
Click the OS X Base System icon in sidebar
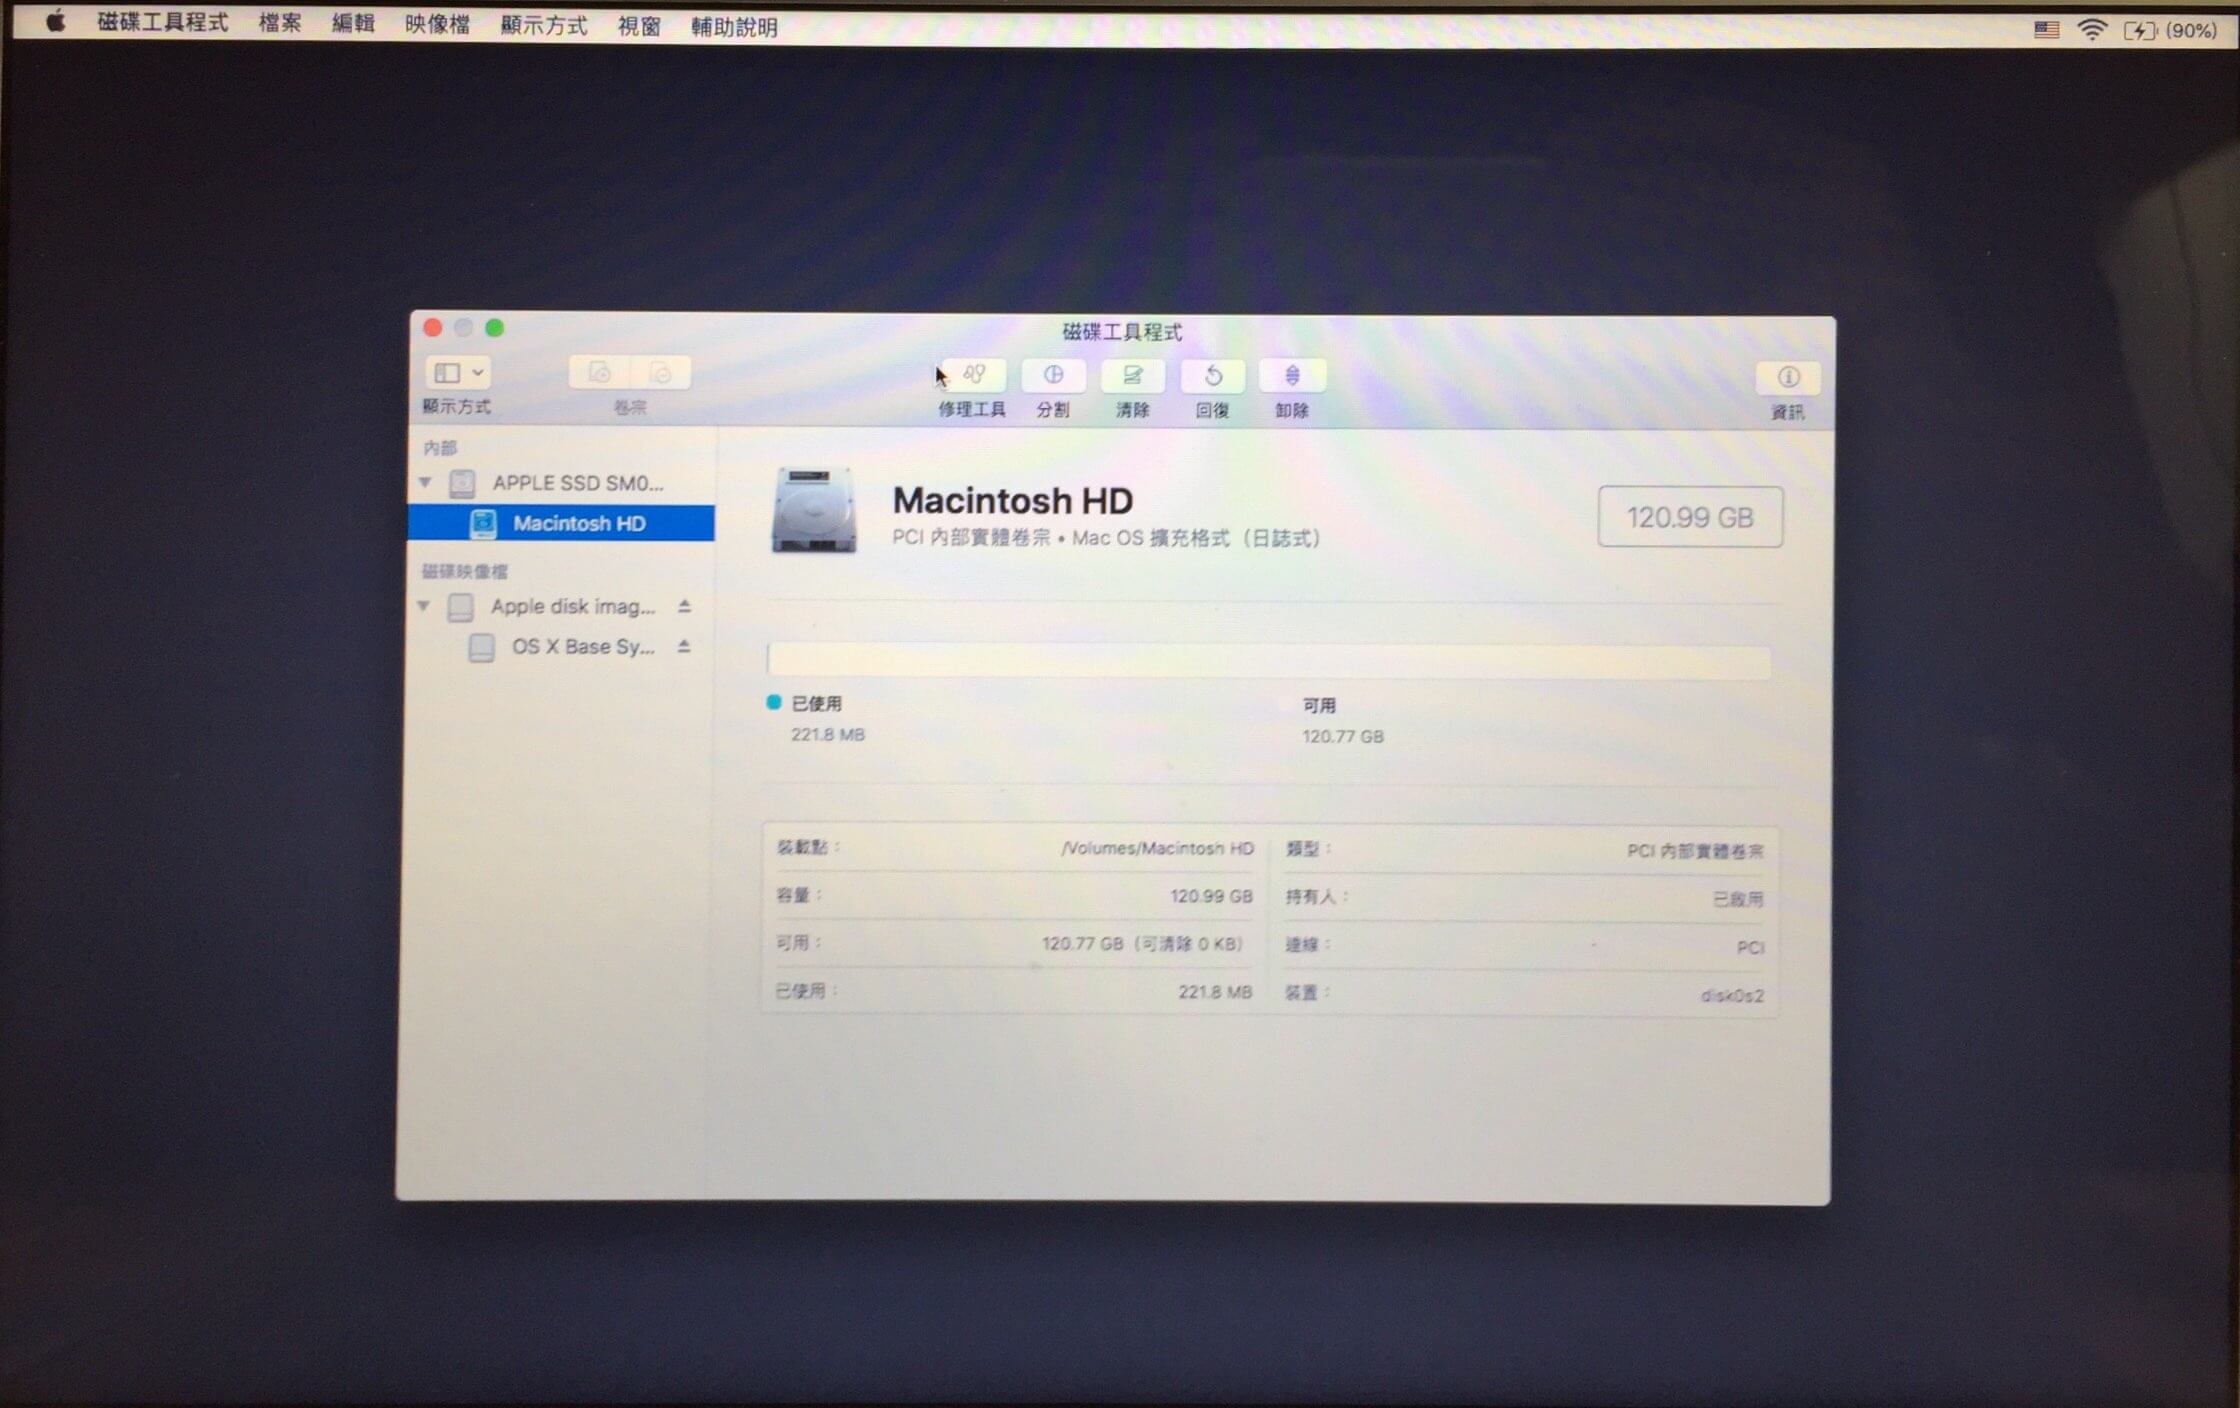click(481, 647)
